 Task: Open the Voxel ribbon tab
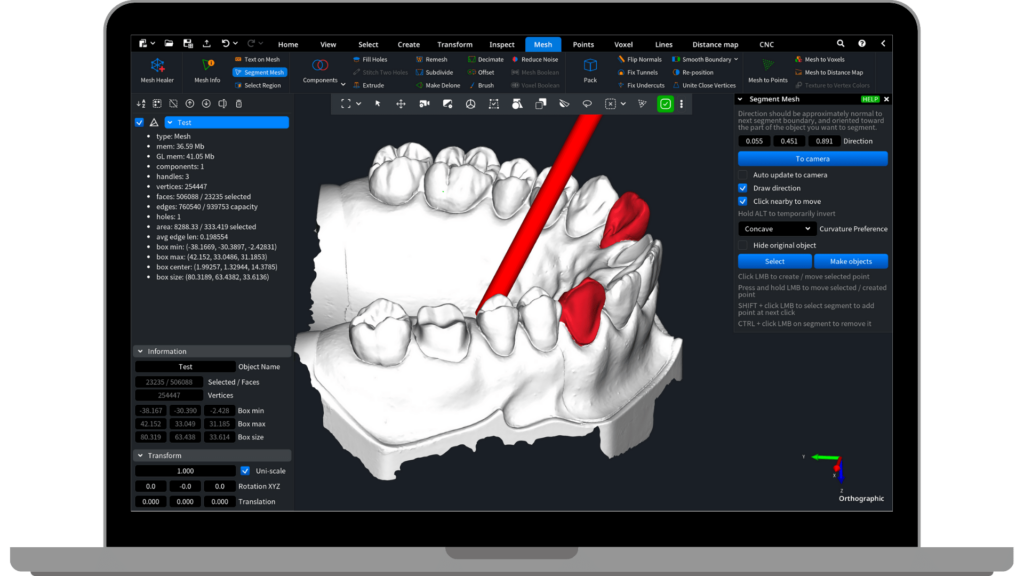(623, 44)
